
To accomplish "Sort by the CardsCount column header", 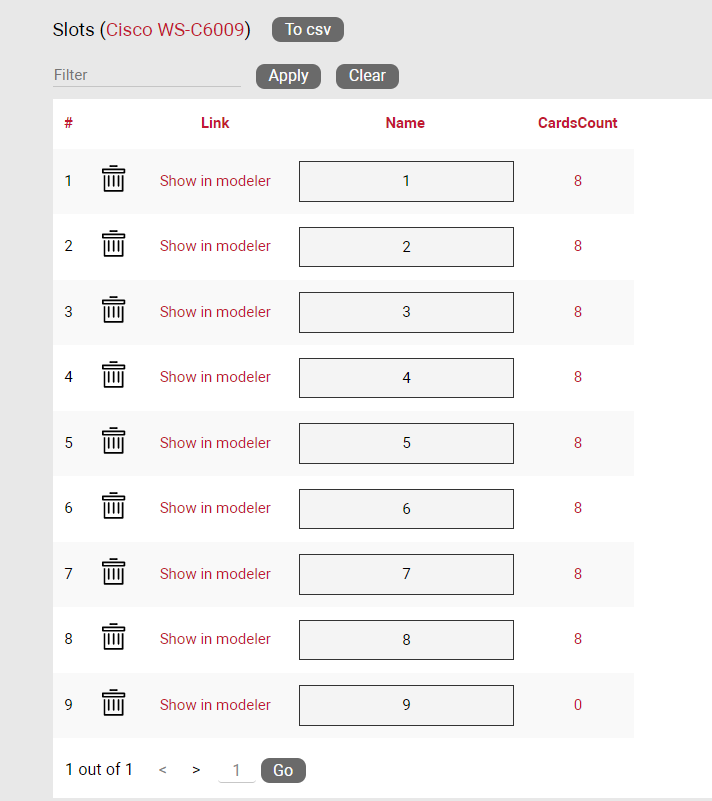I will (x=577, y=123).
